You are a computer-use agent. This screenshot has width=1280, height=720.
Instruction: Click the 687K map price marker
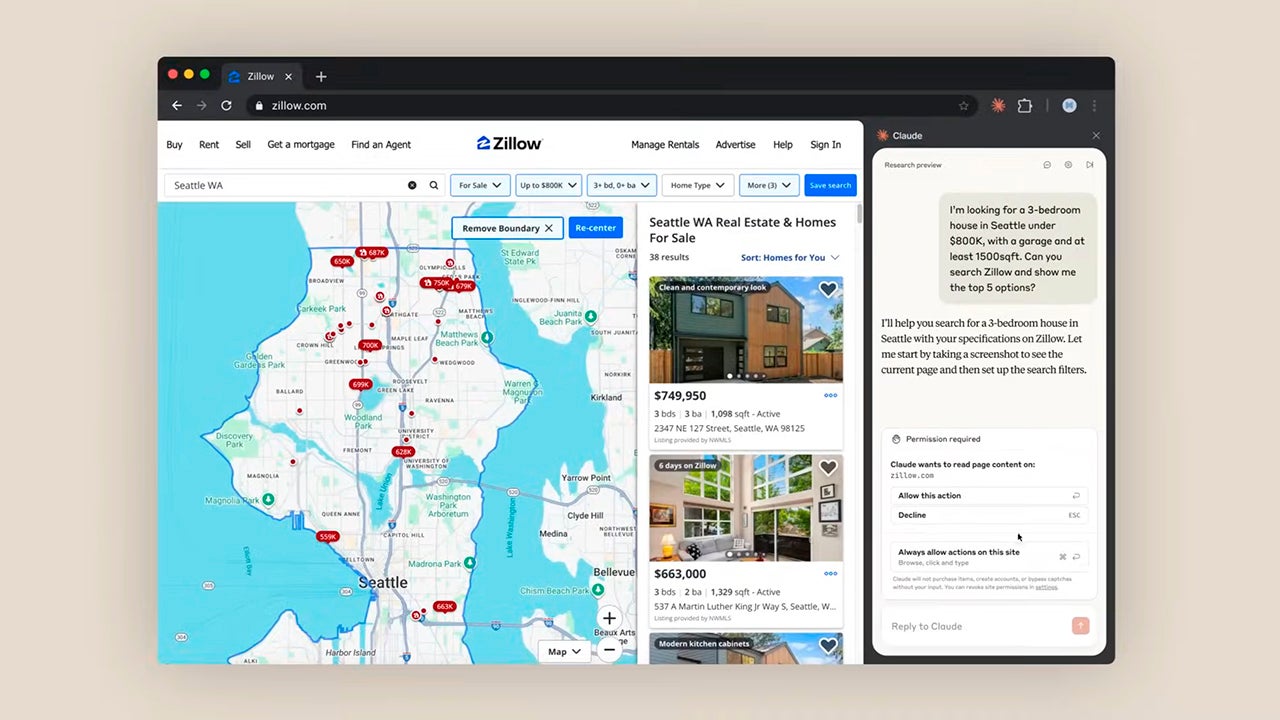click(x=373, y=253)
